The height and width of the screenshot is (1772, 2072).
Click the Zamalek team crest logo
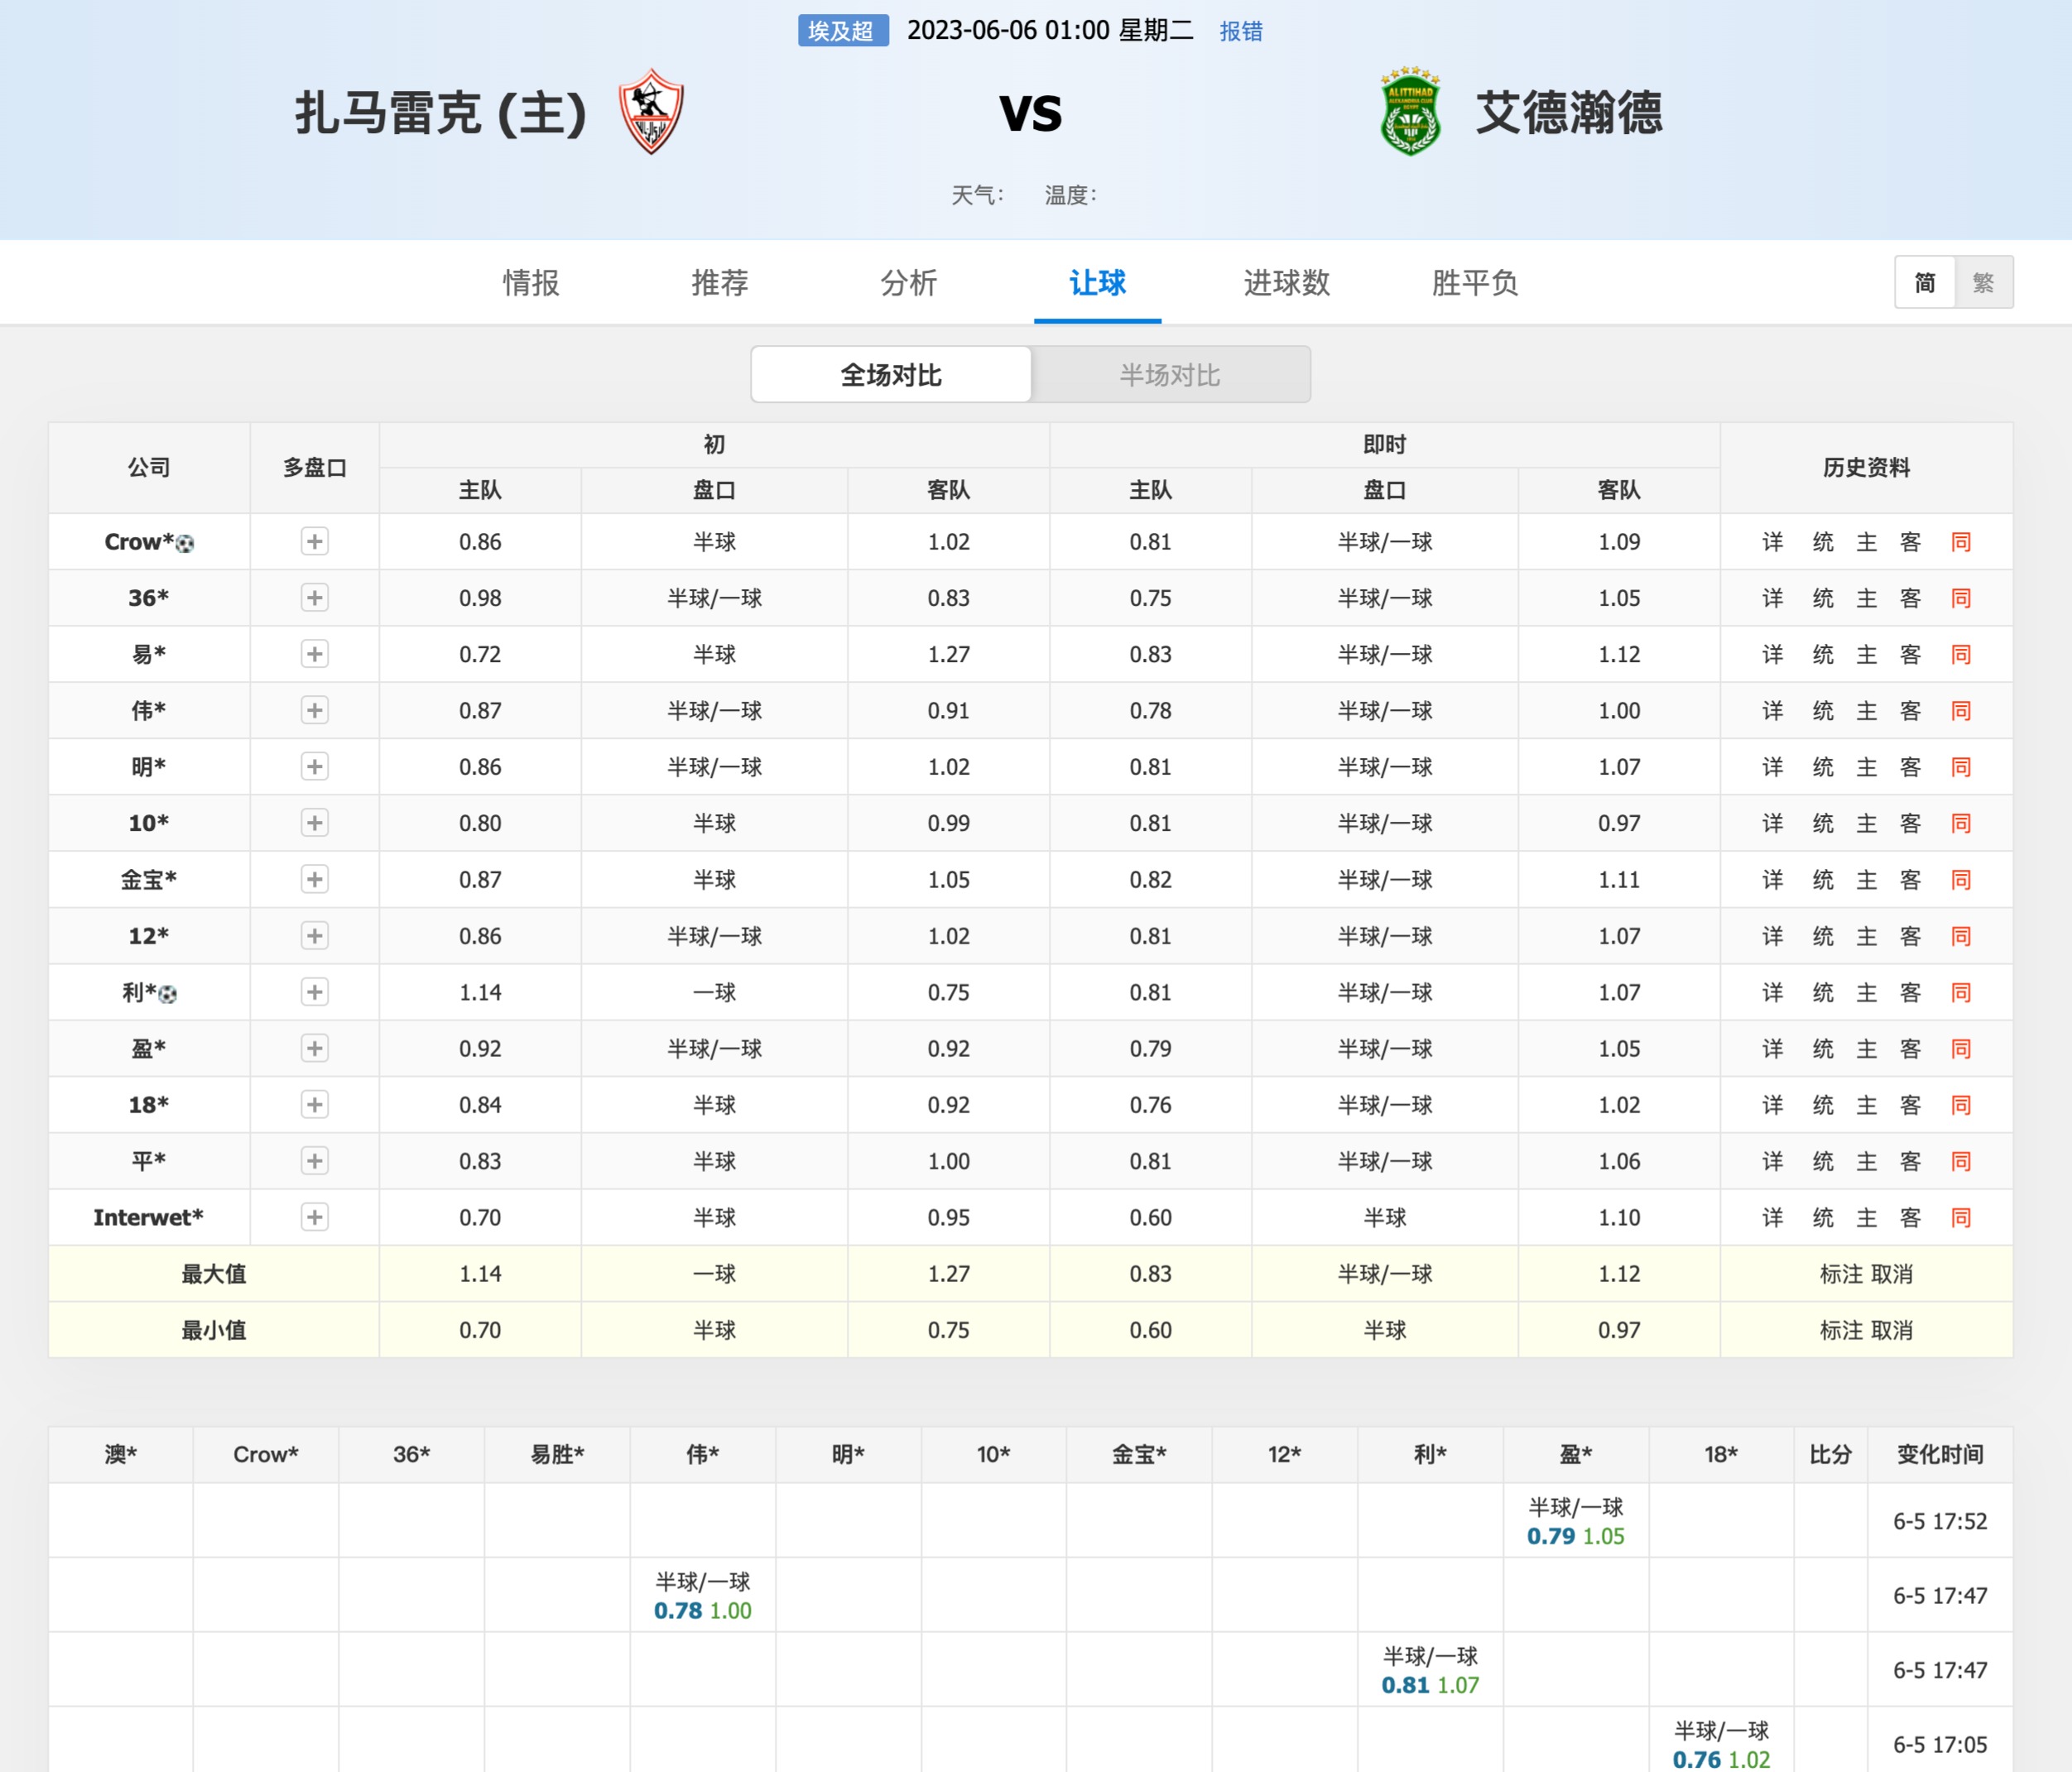(651, 111)
